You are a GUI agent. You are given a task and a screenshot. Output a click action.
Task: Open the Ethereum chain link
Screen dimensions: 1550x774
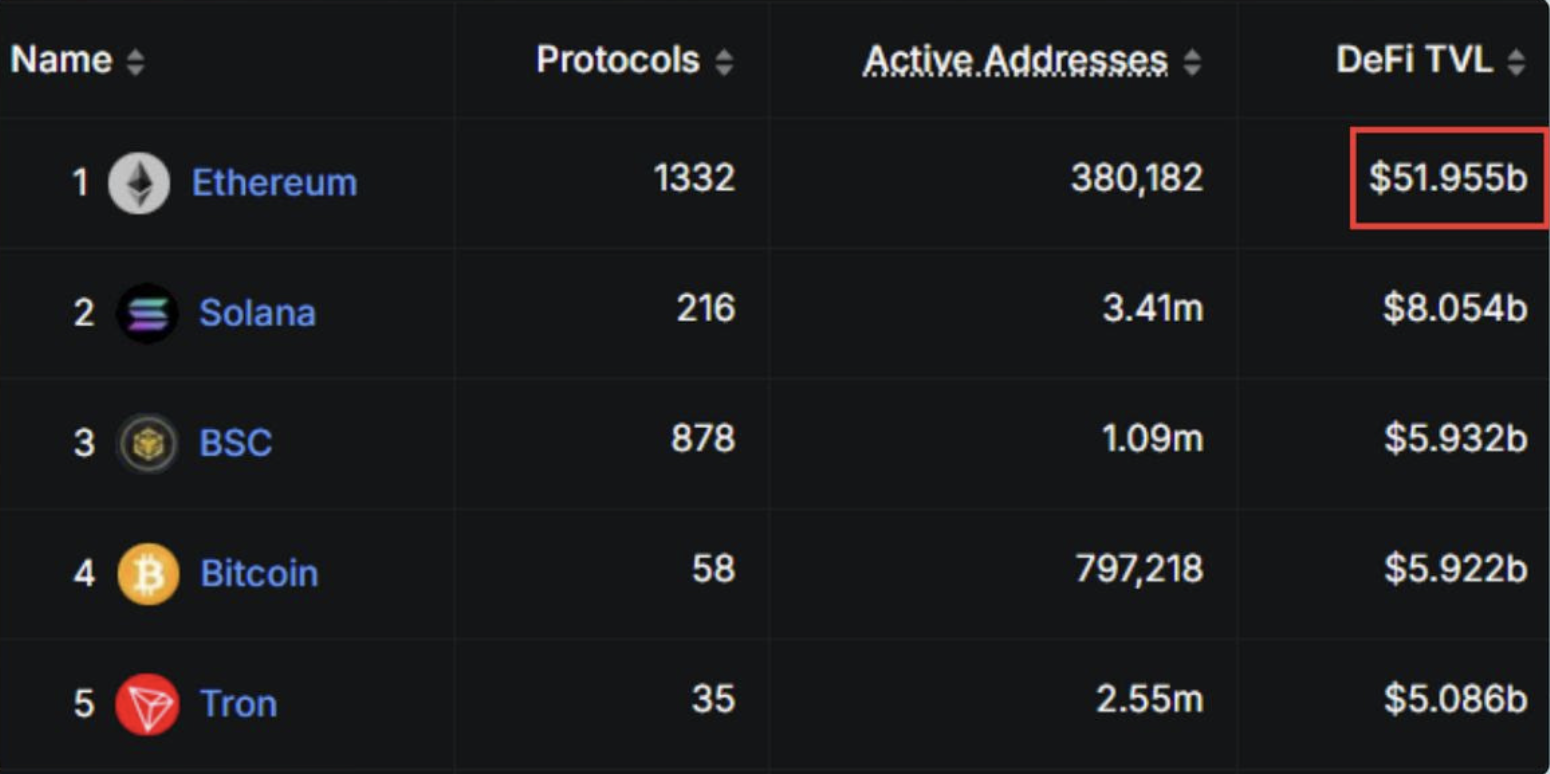(x=274, y=183)
